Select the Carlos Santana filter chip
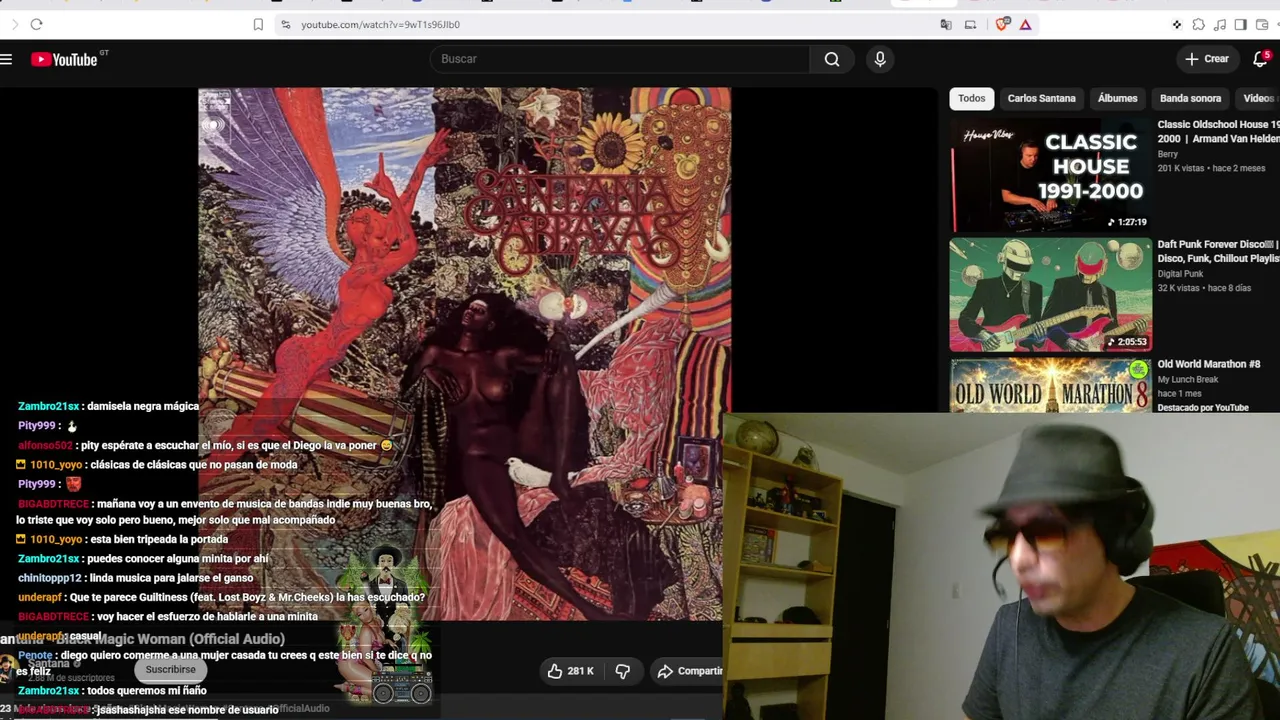This screenshot has width=1280, height=720. (x=1042, y=98)
